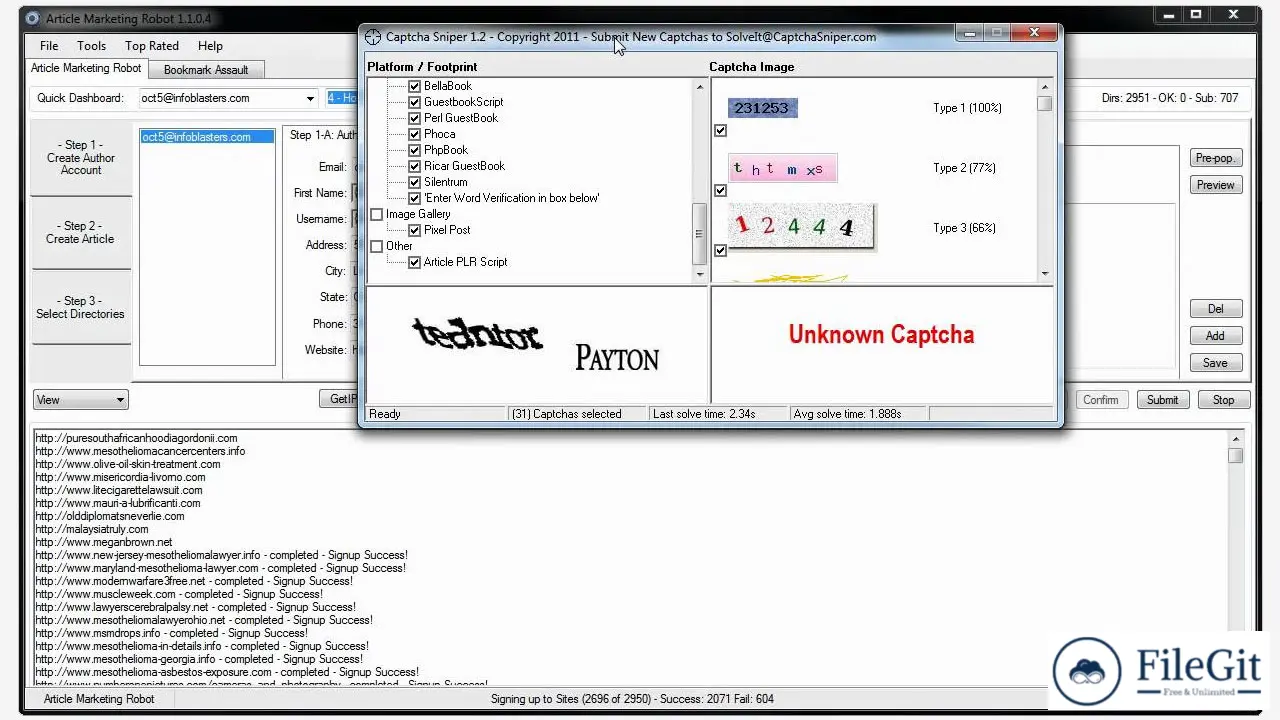Click the Enter Word Verification tree item
Screen dimensions: 1280x720
pos(512,198)
